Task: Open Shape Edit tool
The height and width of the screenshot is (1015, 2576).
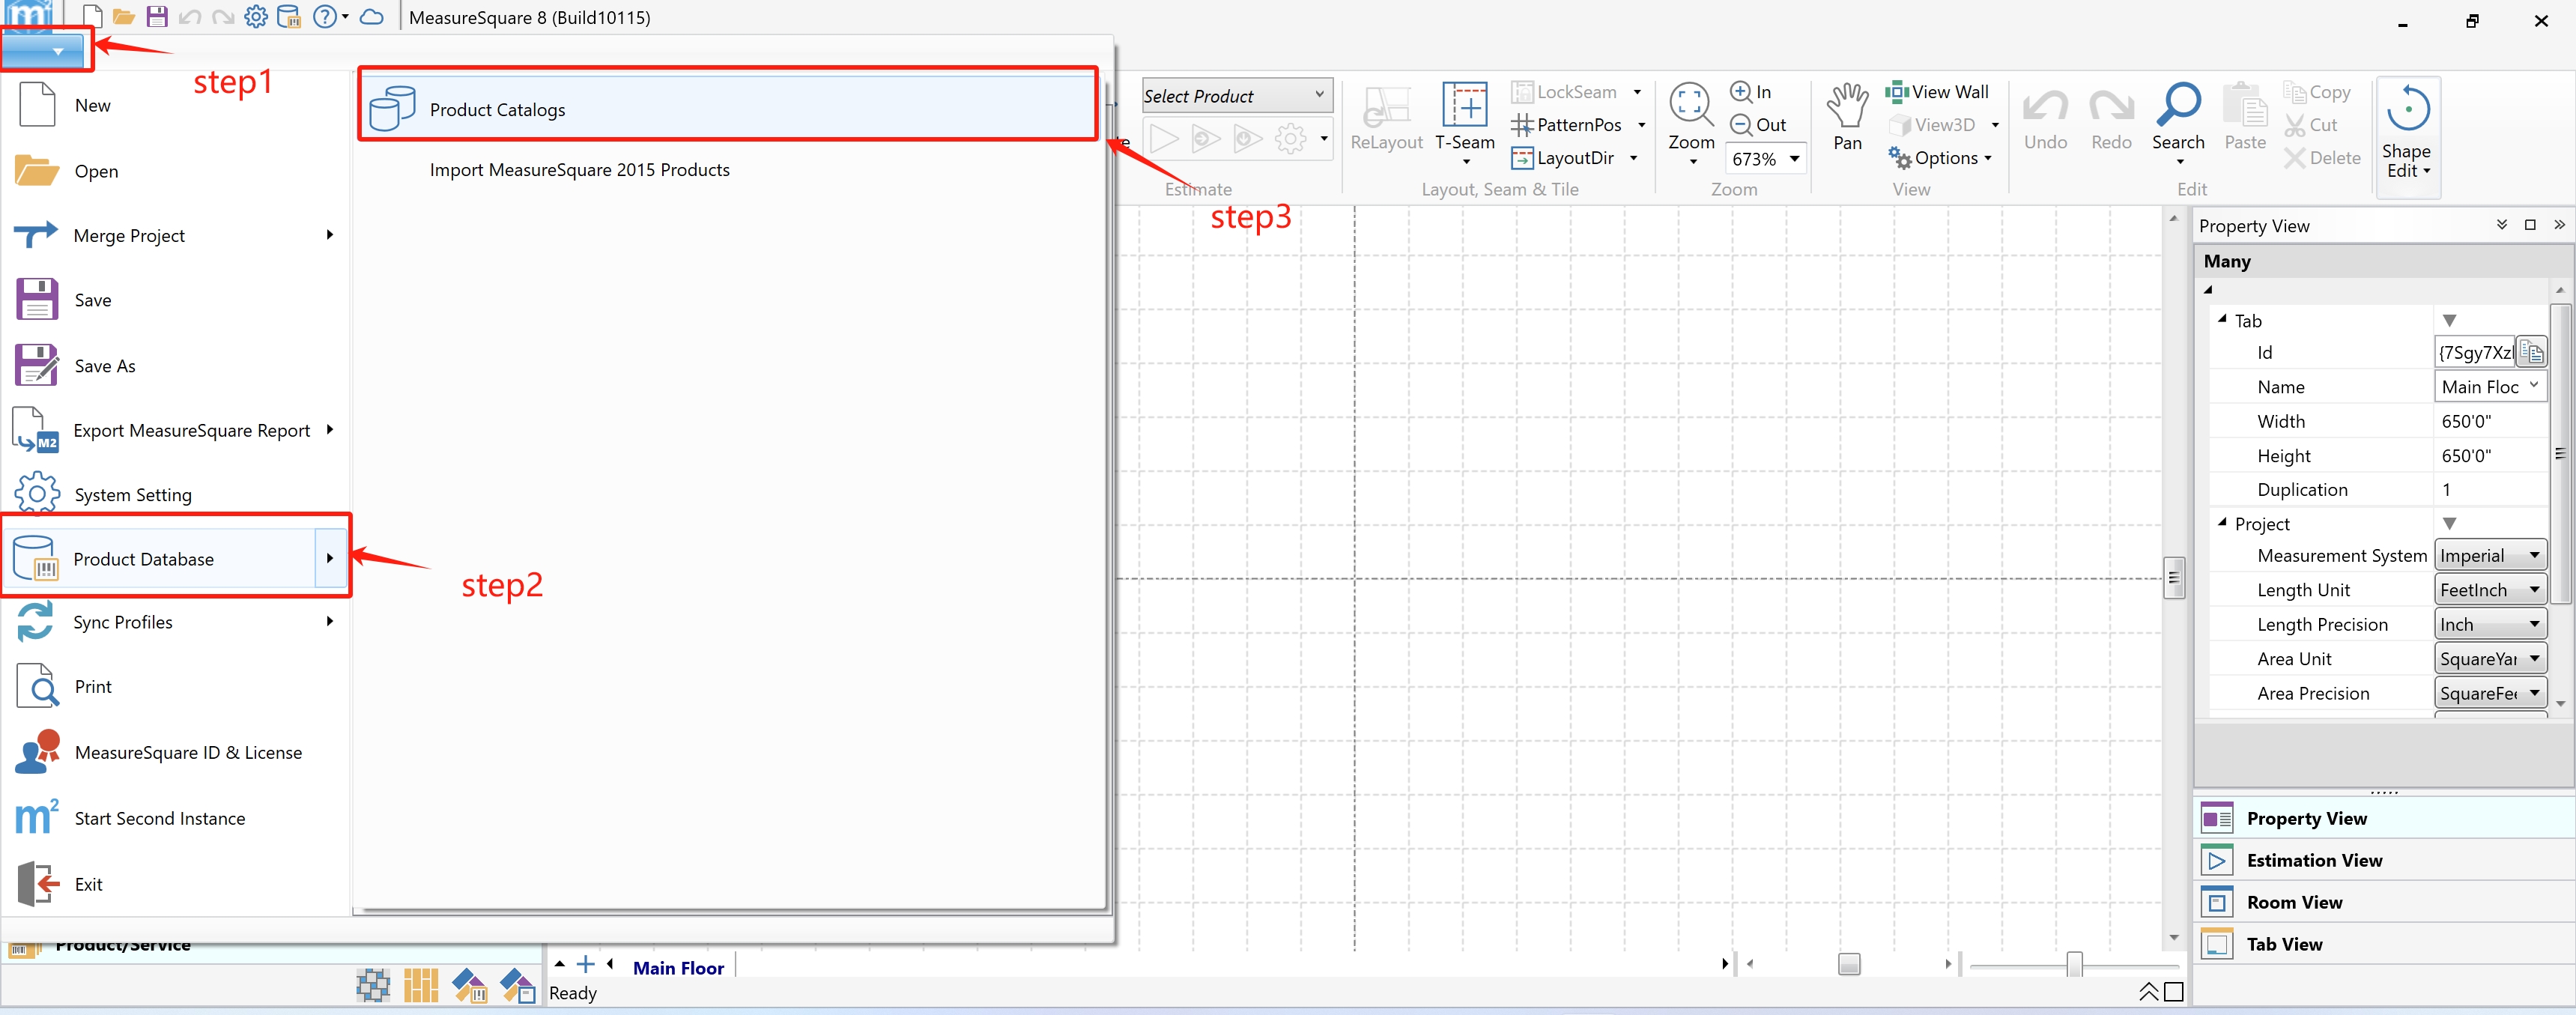Action: click(2406, 130)
